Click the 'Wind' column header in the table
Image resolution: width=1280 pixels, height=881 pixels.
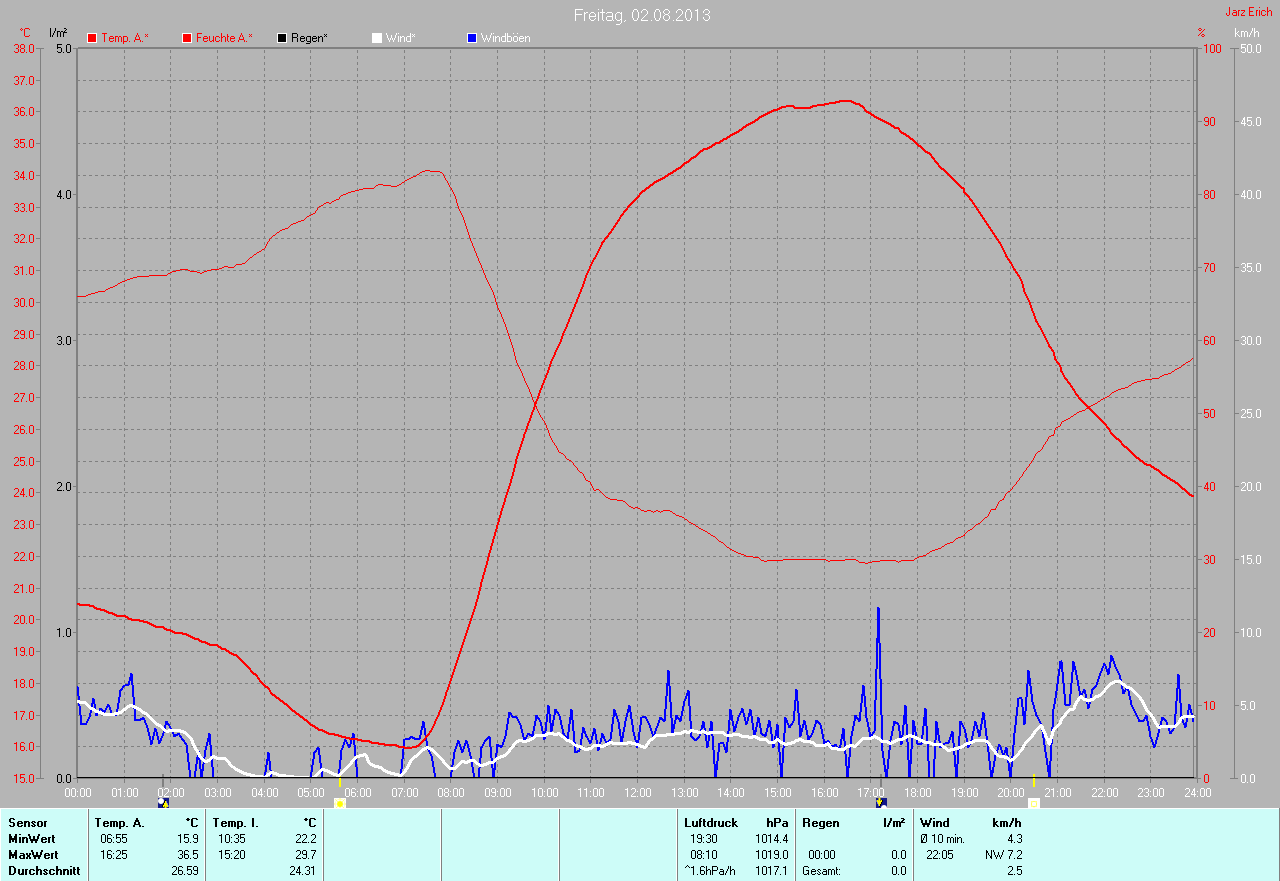click(934, 823)
